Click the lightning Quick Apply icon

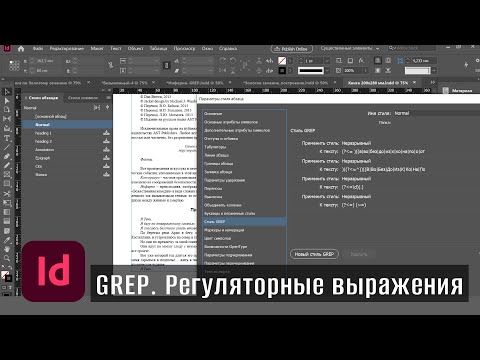click(467, 65)
